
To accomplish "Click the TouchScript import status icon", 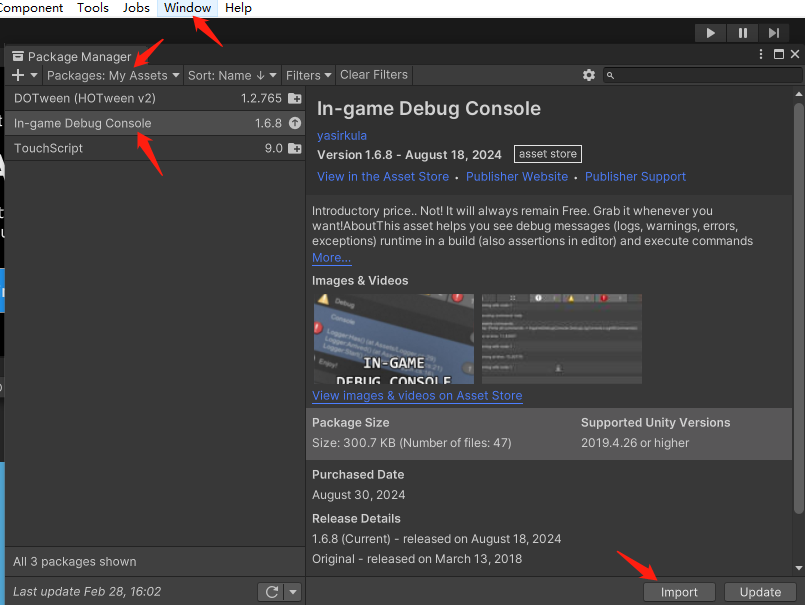I will click(x=295, y=148).
